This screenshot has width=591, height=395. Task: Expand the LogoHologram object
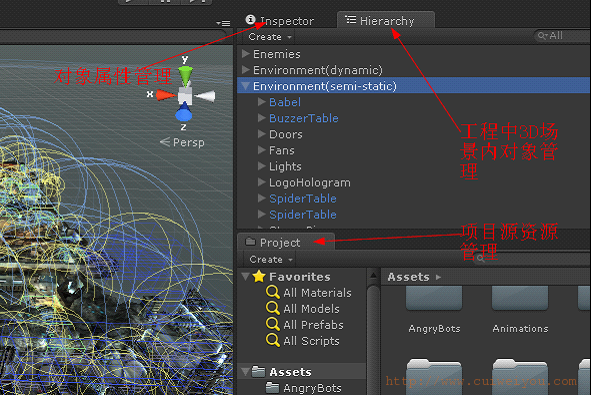[x=262, y=182]
